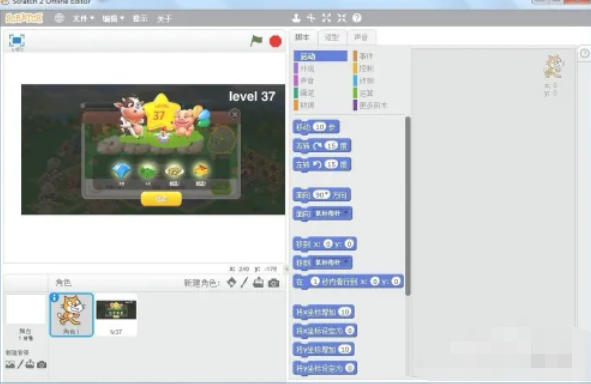Click value 0 in 将y坐标设定为 block

click(x=350, y=368)
